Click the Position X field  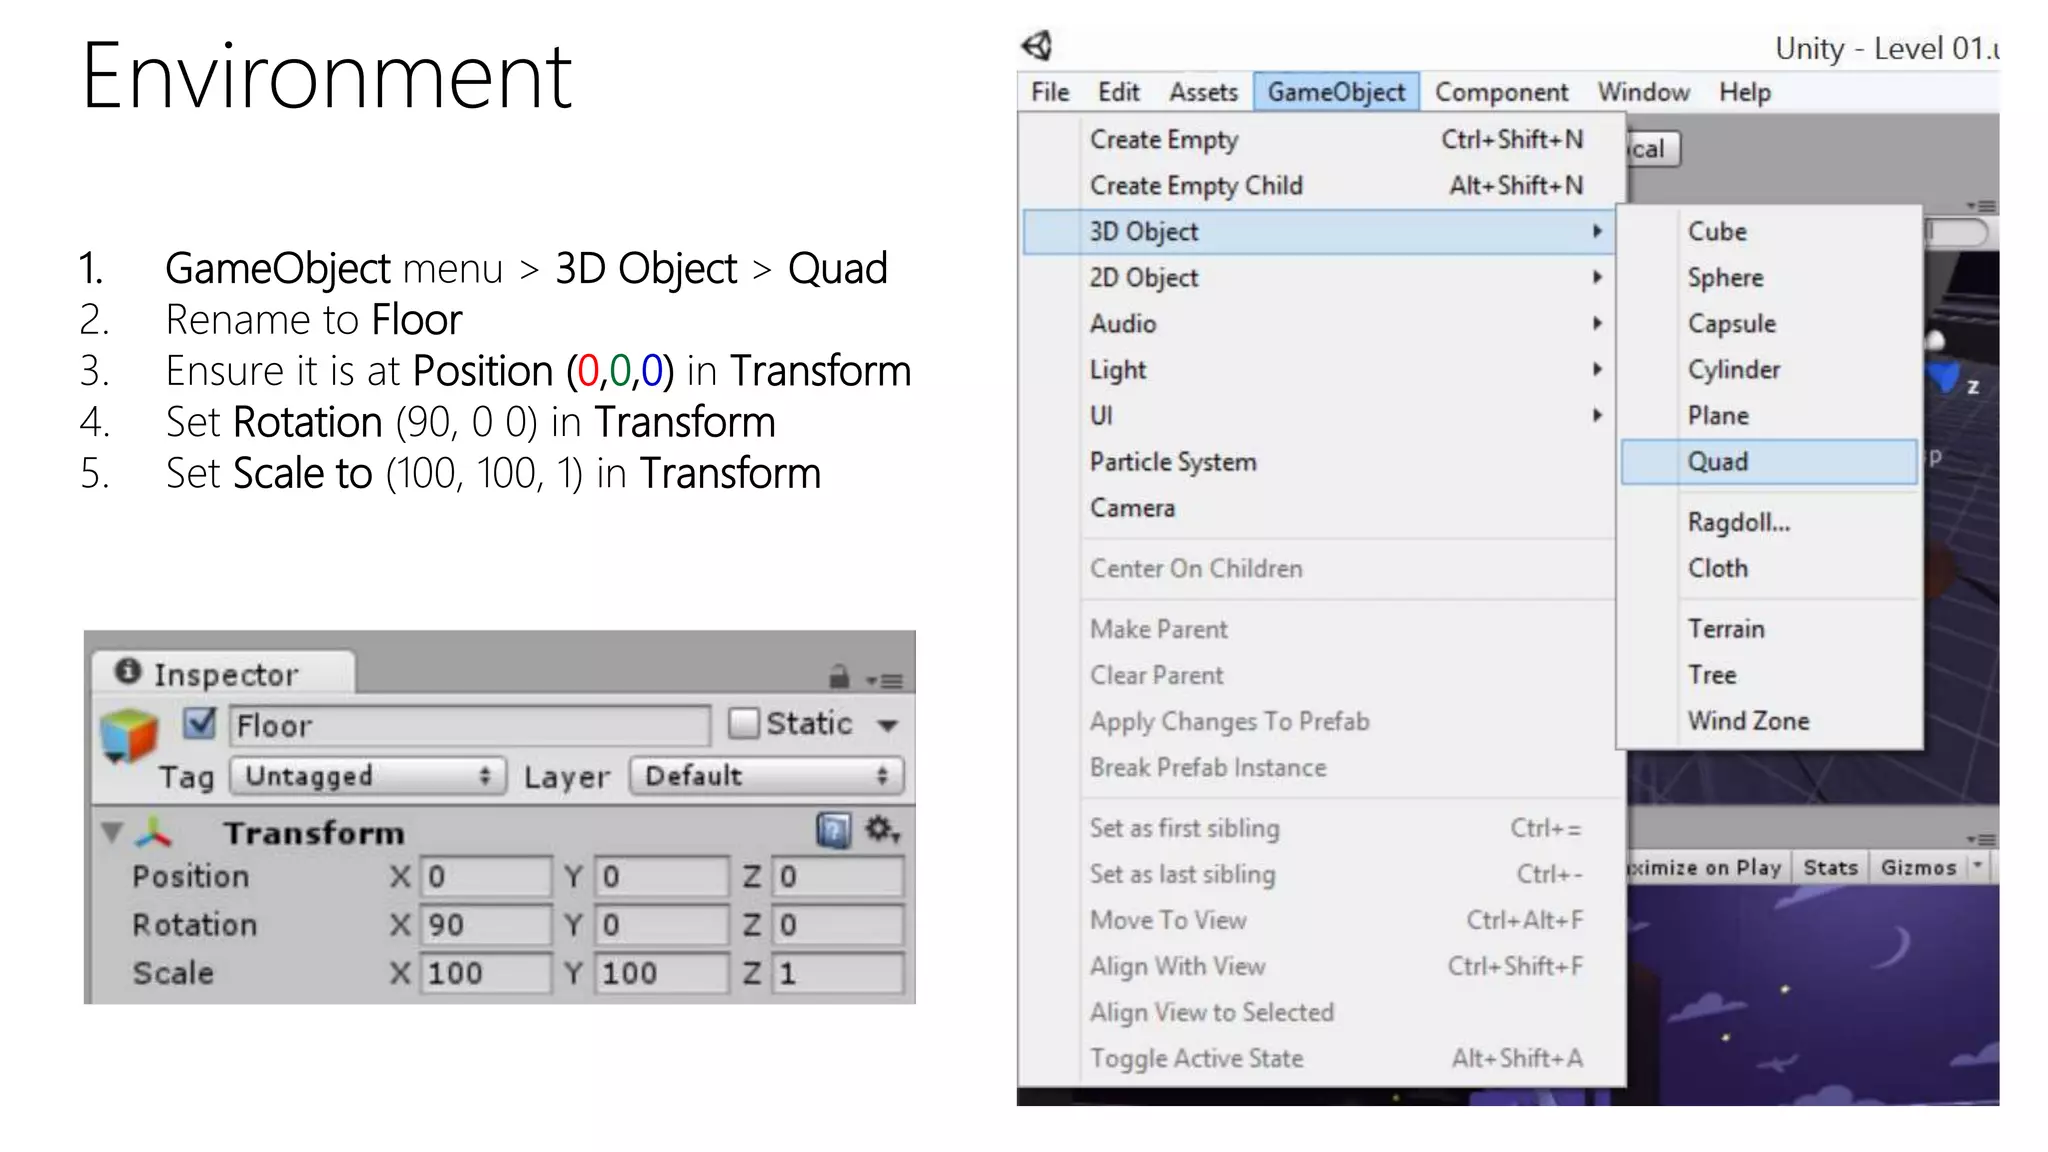pyautogui.click(x=485, y=876)
